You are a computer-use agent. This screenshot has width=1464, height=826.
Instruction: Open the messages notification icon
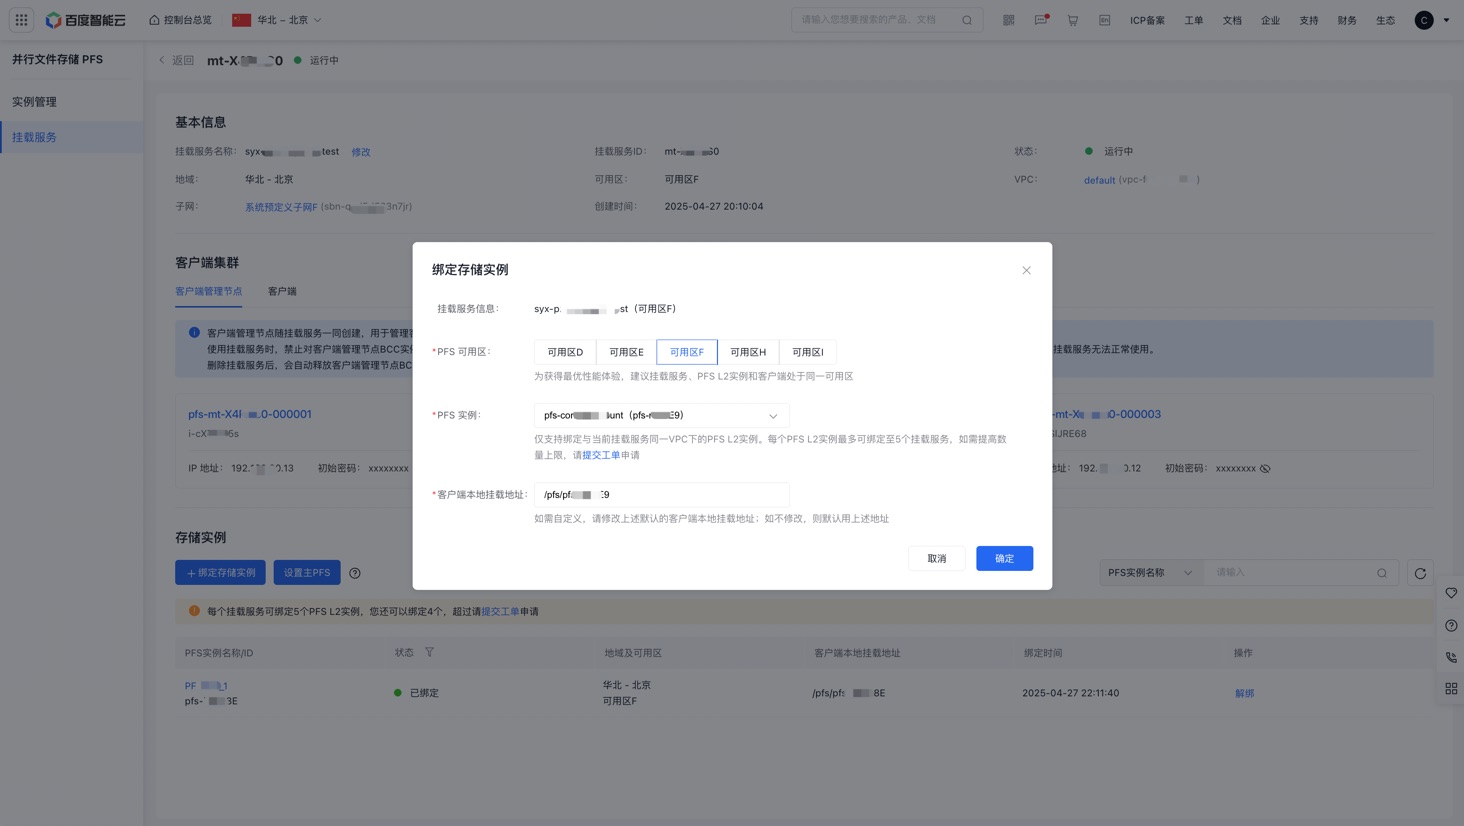click(1040, 20)
